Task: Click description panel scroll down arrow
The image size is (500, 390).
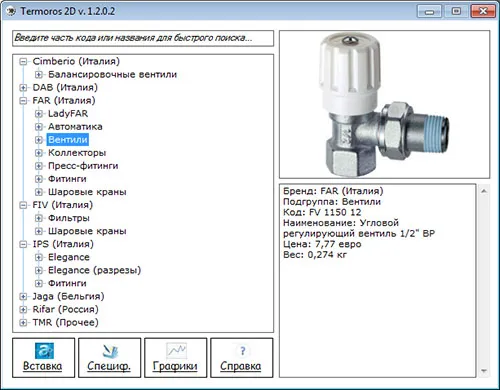Action: (484, 371)
